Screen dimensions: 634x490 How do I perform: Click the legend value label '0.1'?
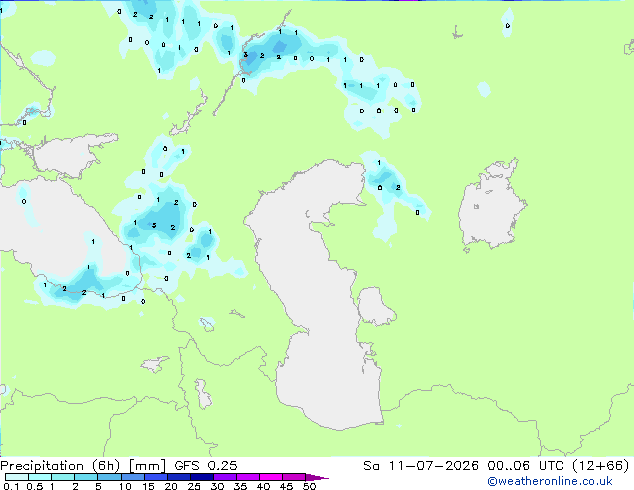12,486
